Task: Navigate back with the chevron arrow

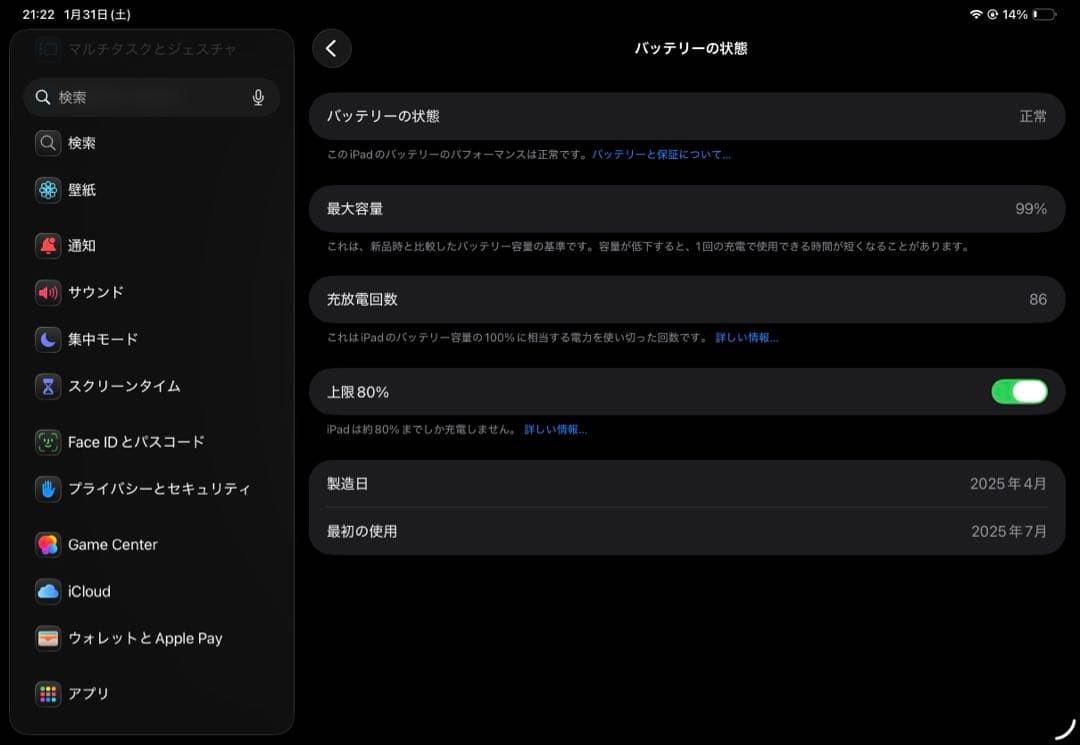Action: pyautogui.click(x=331, y=48)
